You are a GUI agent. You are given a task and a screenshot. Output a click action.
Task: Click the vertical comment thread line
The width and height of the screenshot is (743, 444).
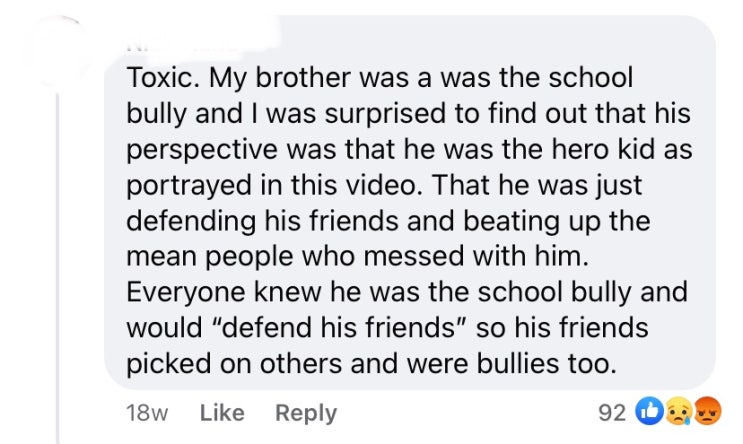point(58,268)
